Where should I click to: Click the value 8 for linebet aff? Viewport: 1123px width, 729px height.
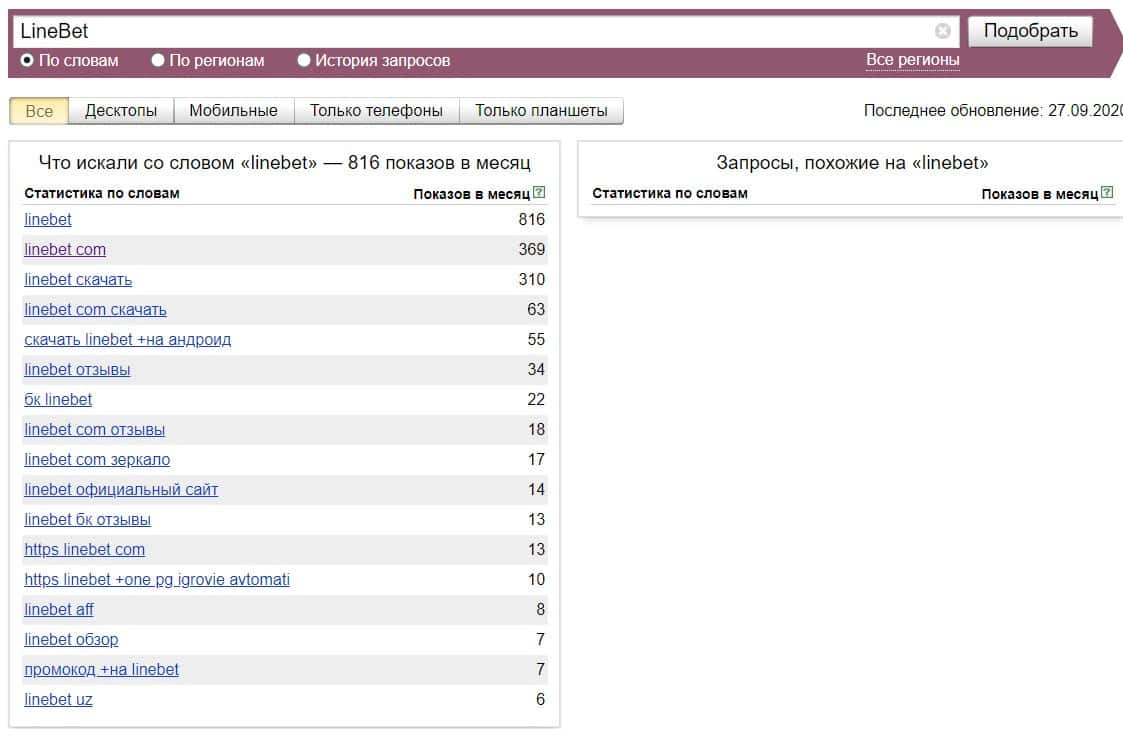coord(540,610)
